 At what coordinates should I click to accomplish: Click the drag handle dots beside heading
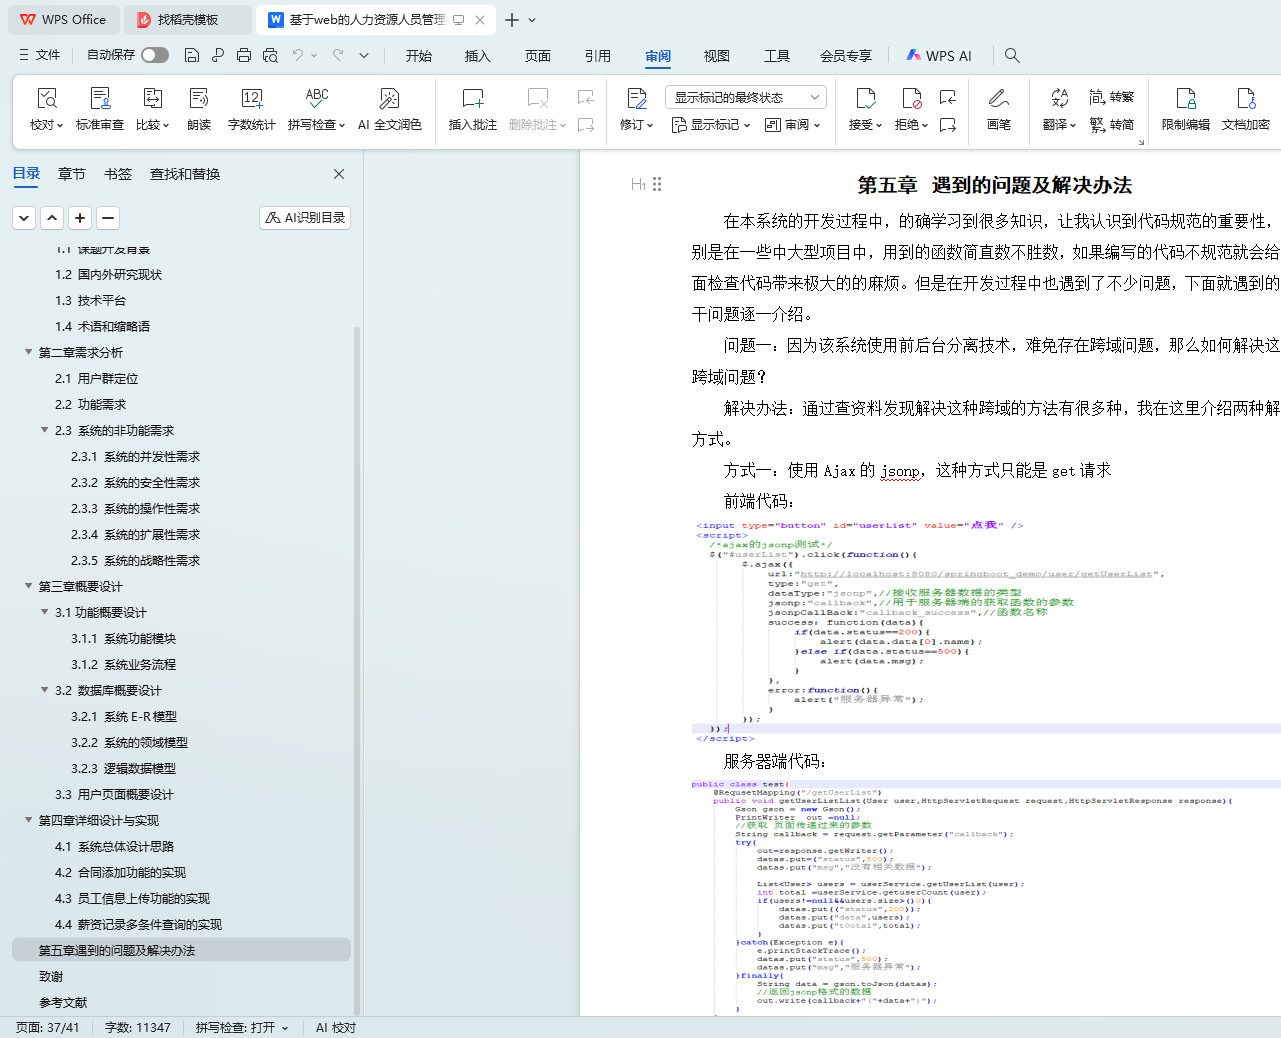click(657, 184)
